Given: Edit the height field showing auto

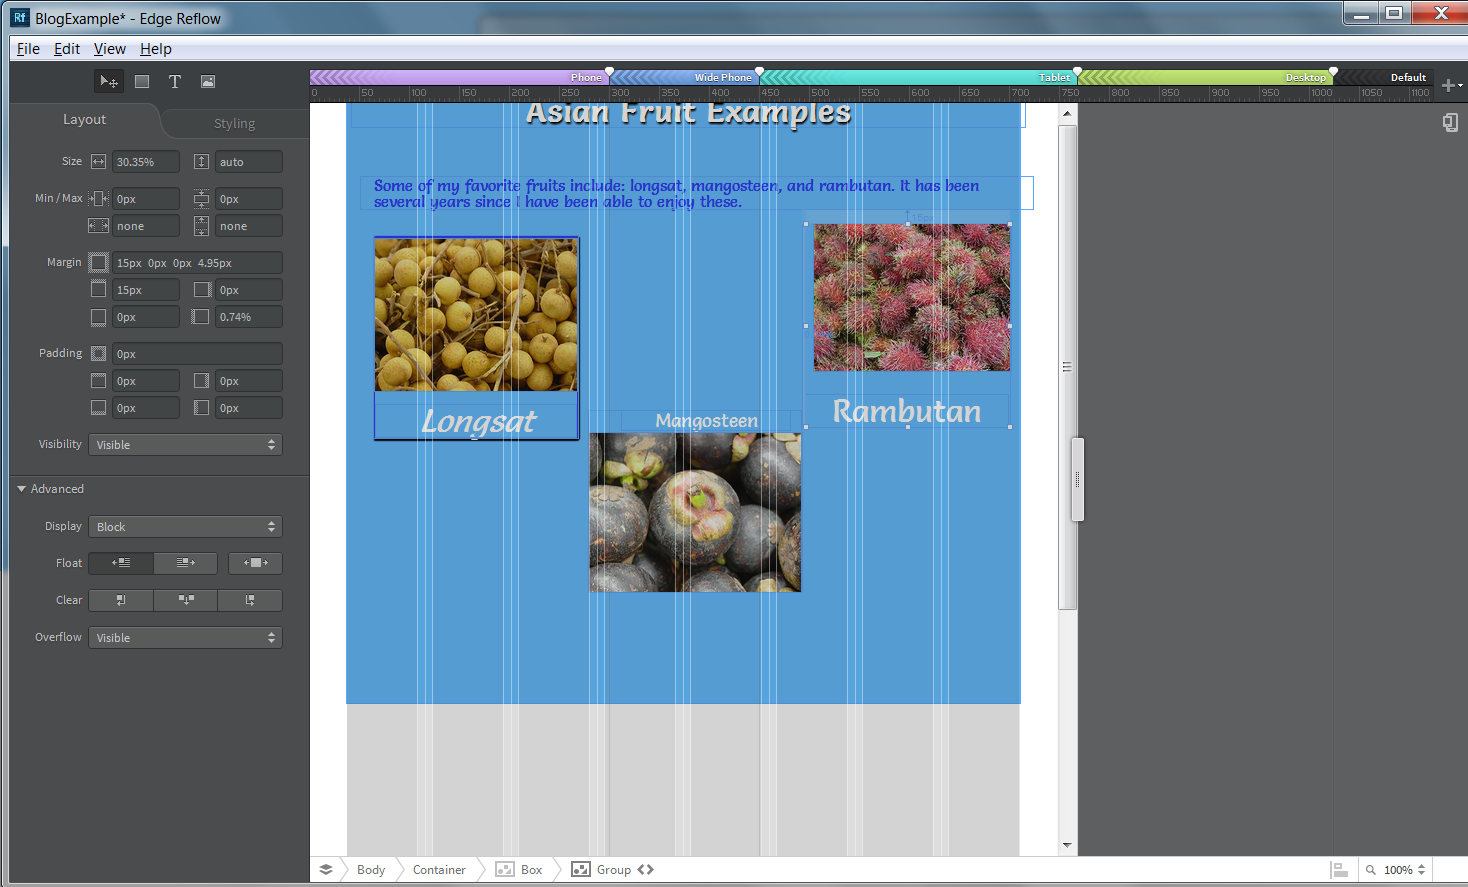Looking at the screenshot, I should [249, 161].
